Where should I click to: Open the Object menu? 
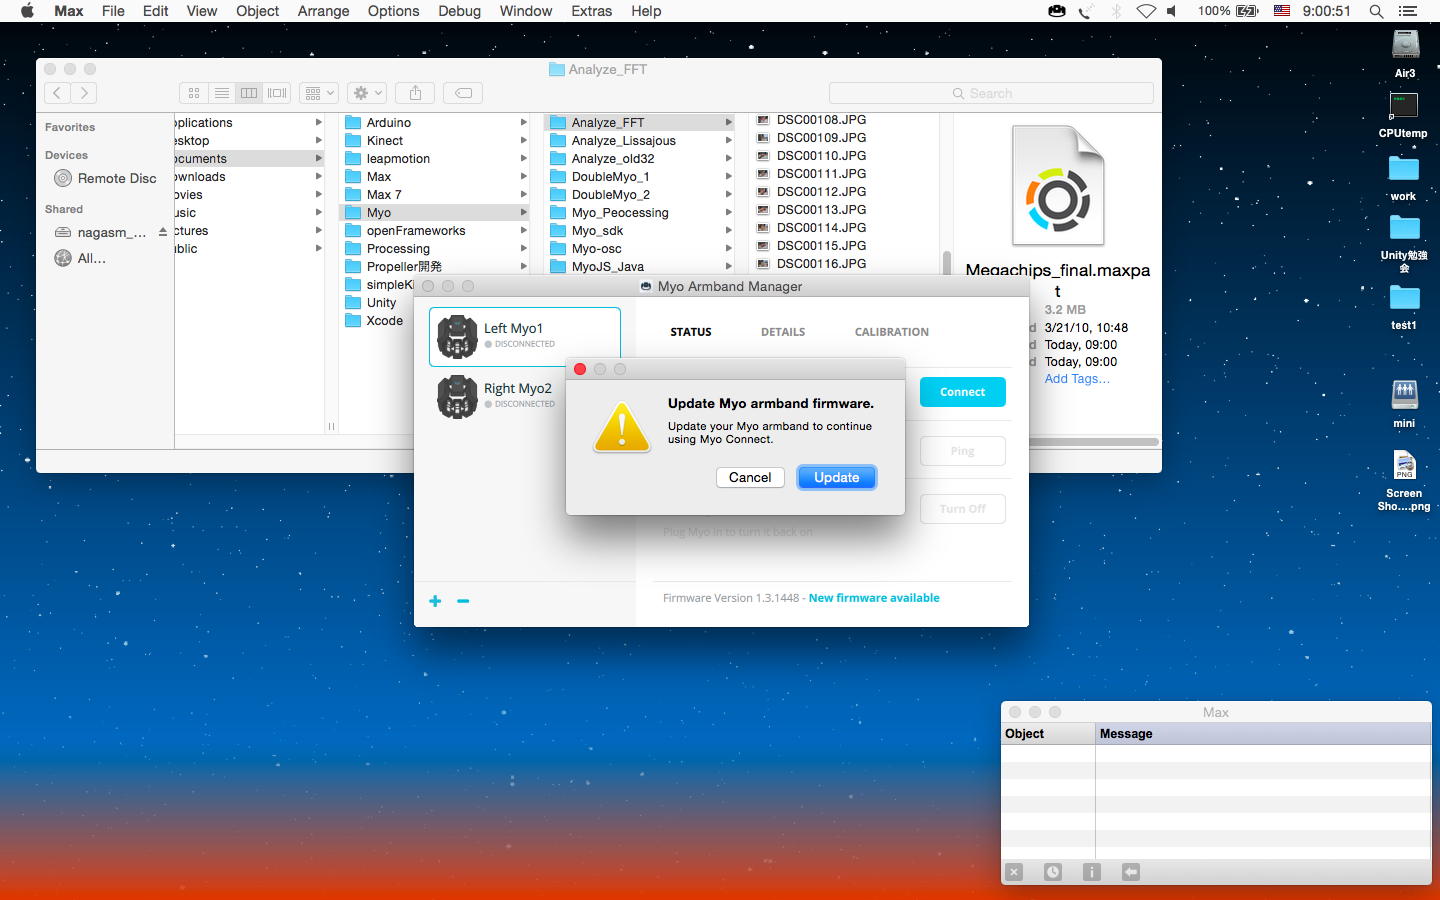[257, 11]
